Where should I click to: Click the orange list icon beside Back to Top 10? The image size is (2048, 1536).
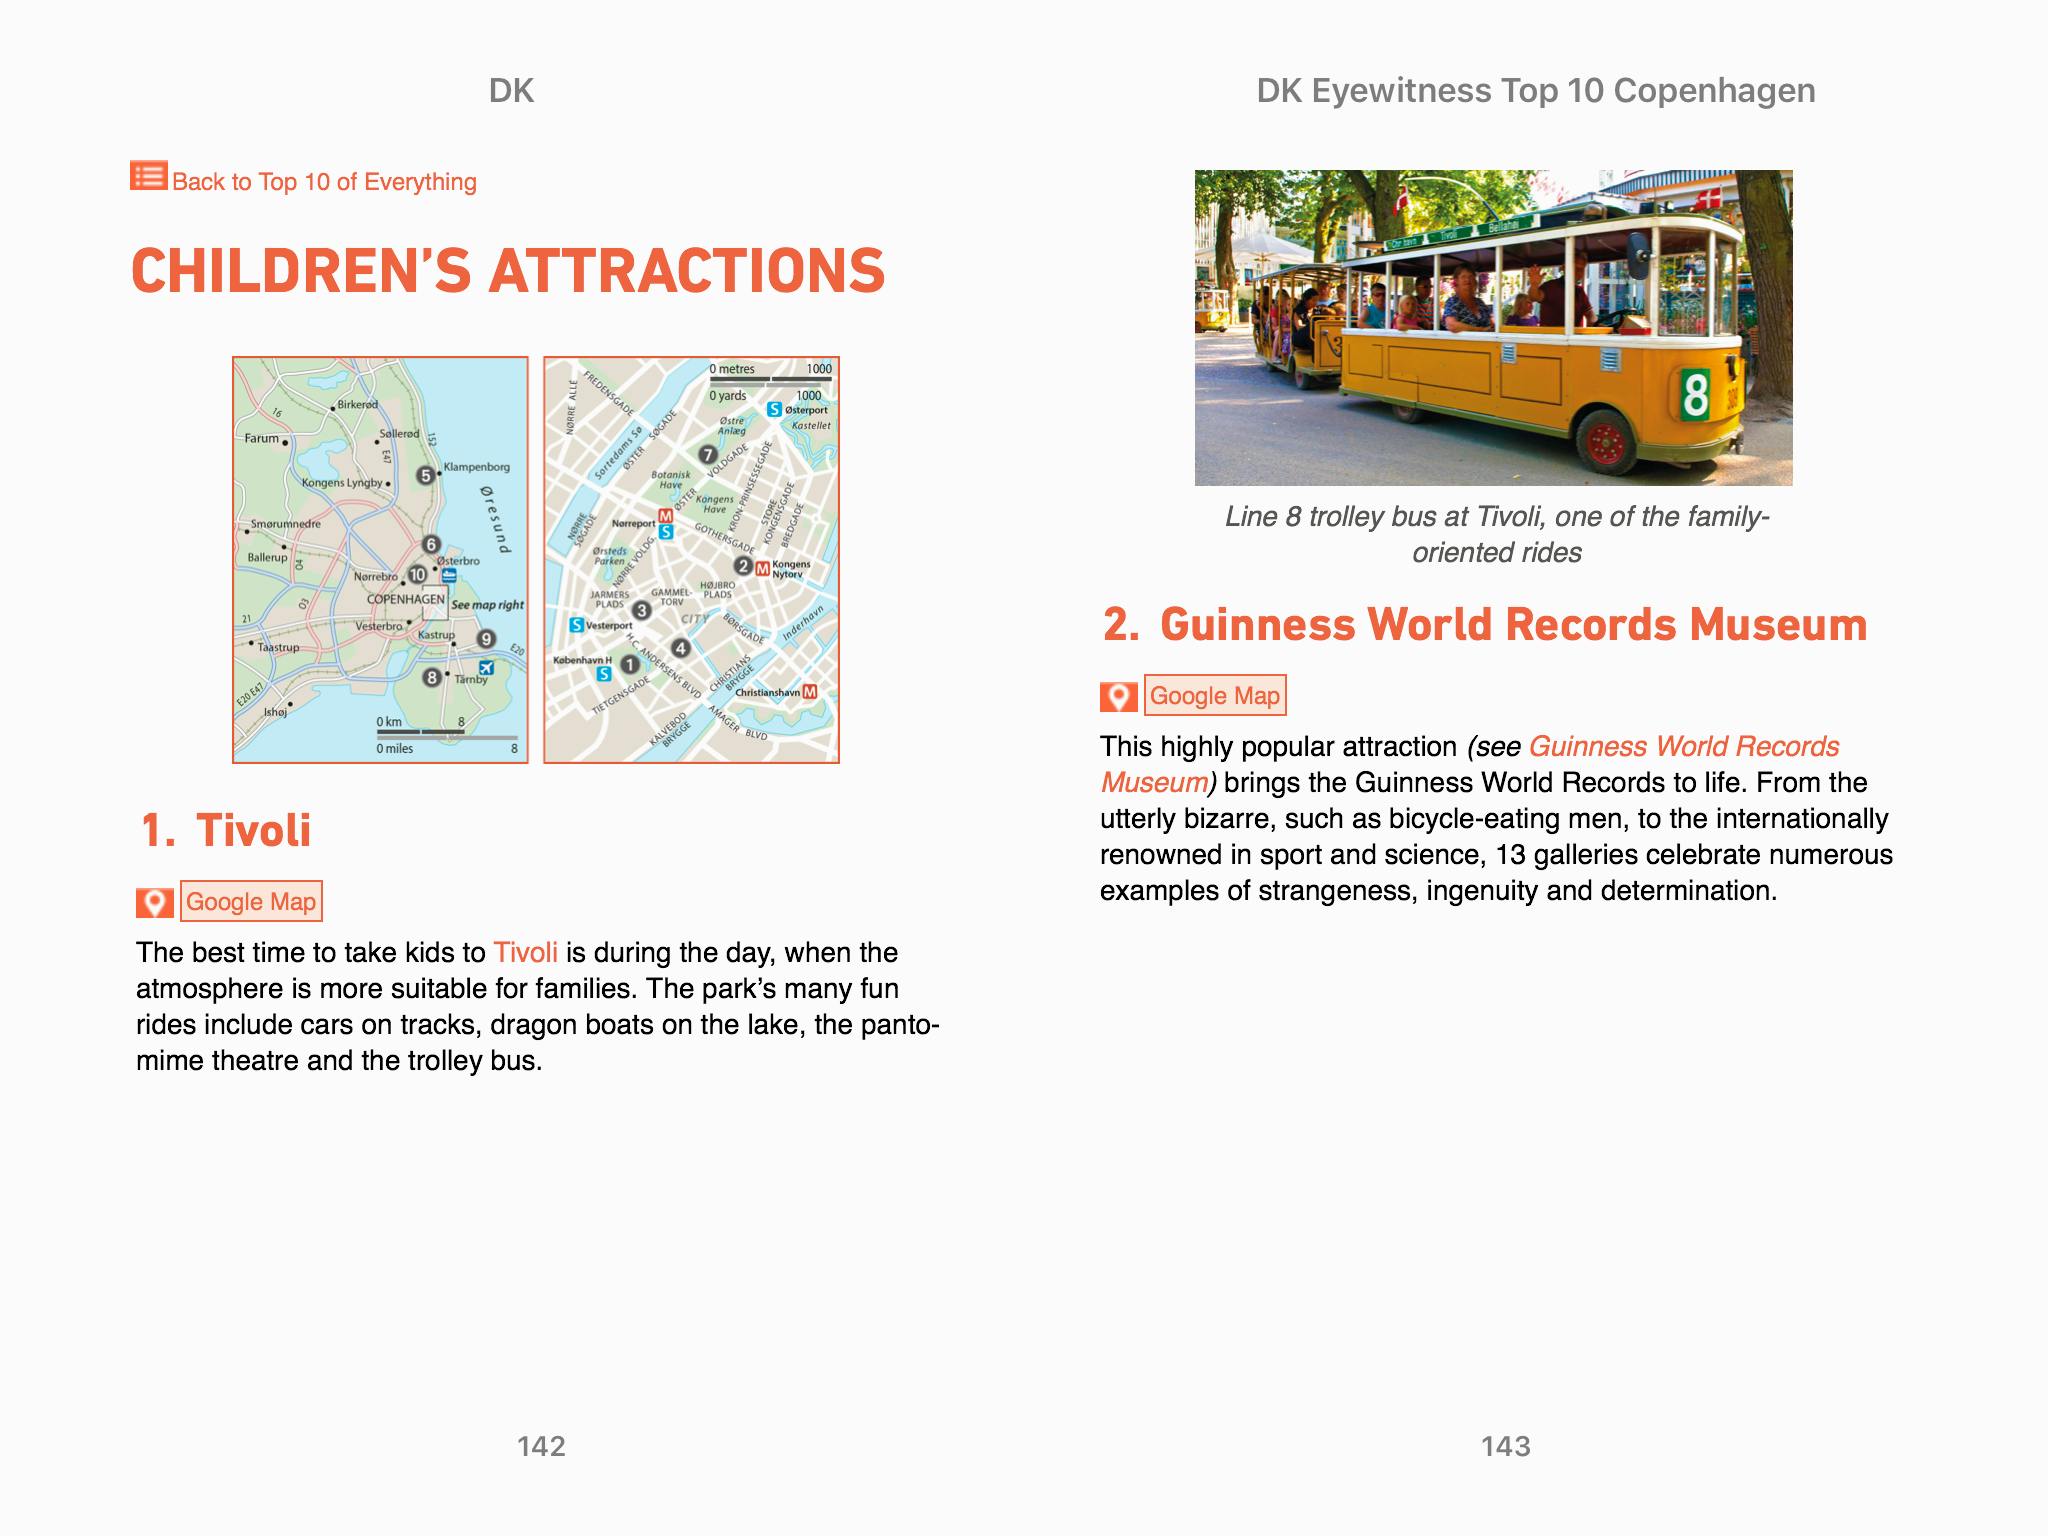point(148,176)
